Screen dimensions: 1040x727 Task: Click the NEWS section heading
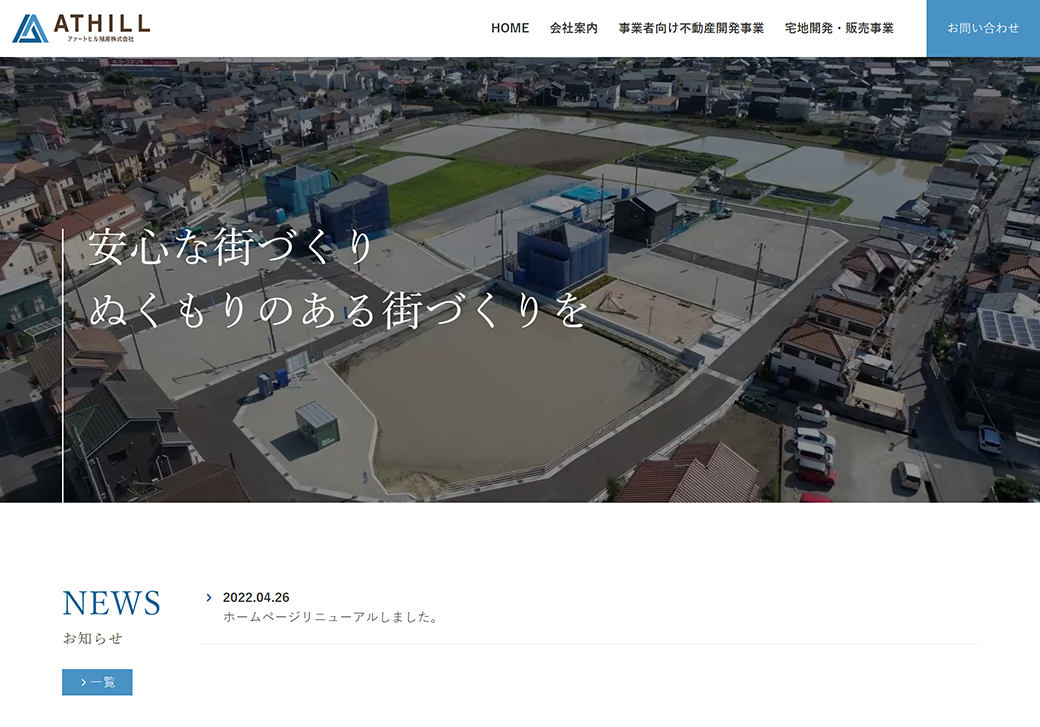(111, 601)
